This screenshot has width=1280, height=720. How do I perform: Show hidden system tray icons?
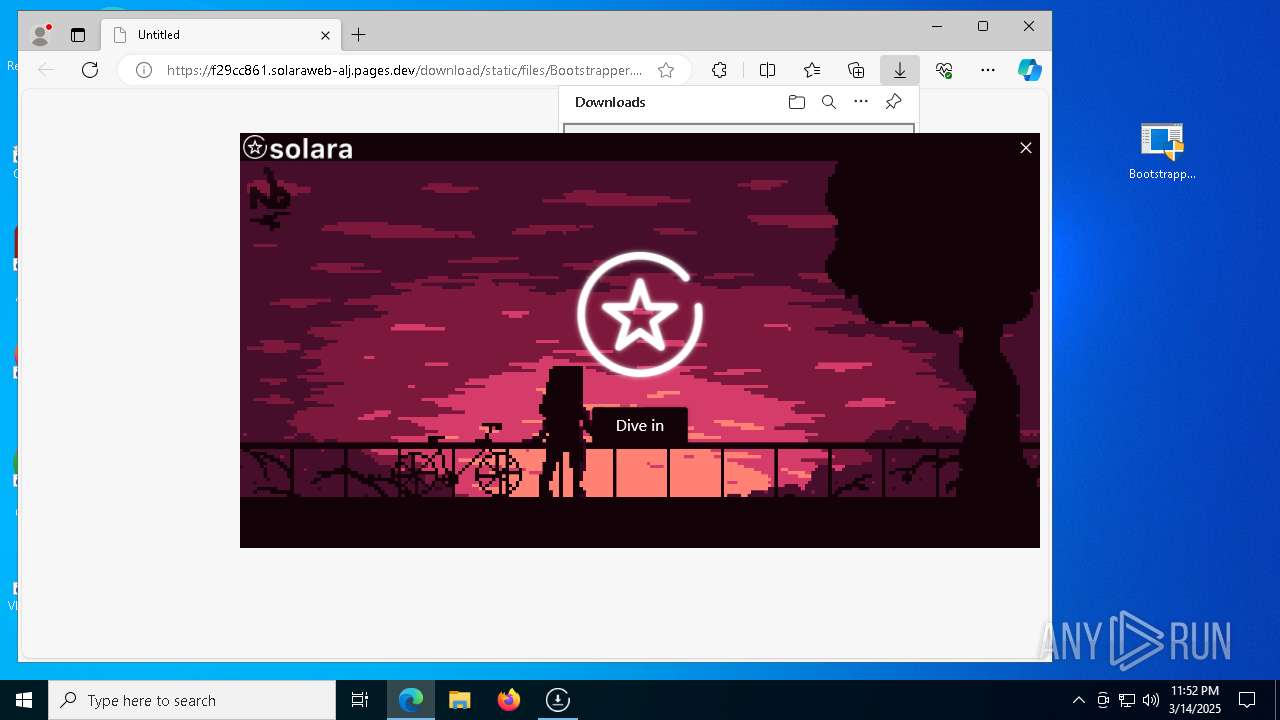[1078, 700]
